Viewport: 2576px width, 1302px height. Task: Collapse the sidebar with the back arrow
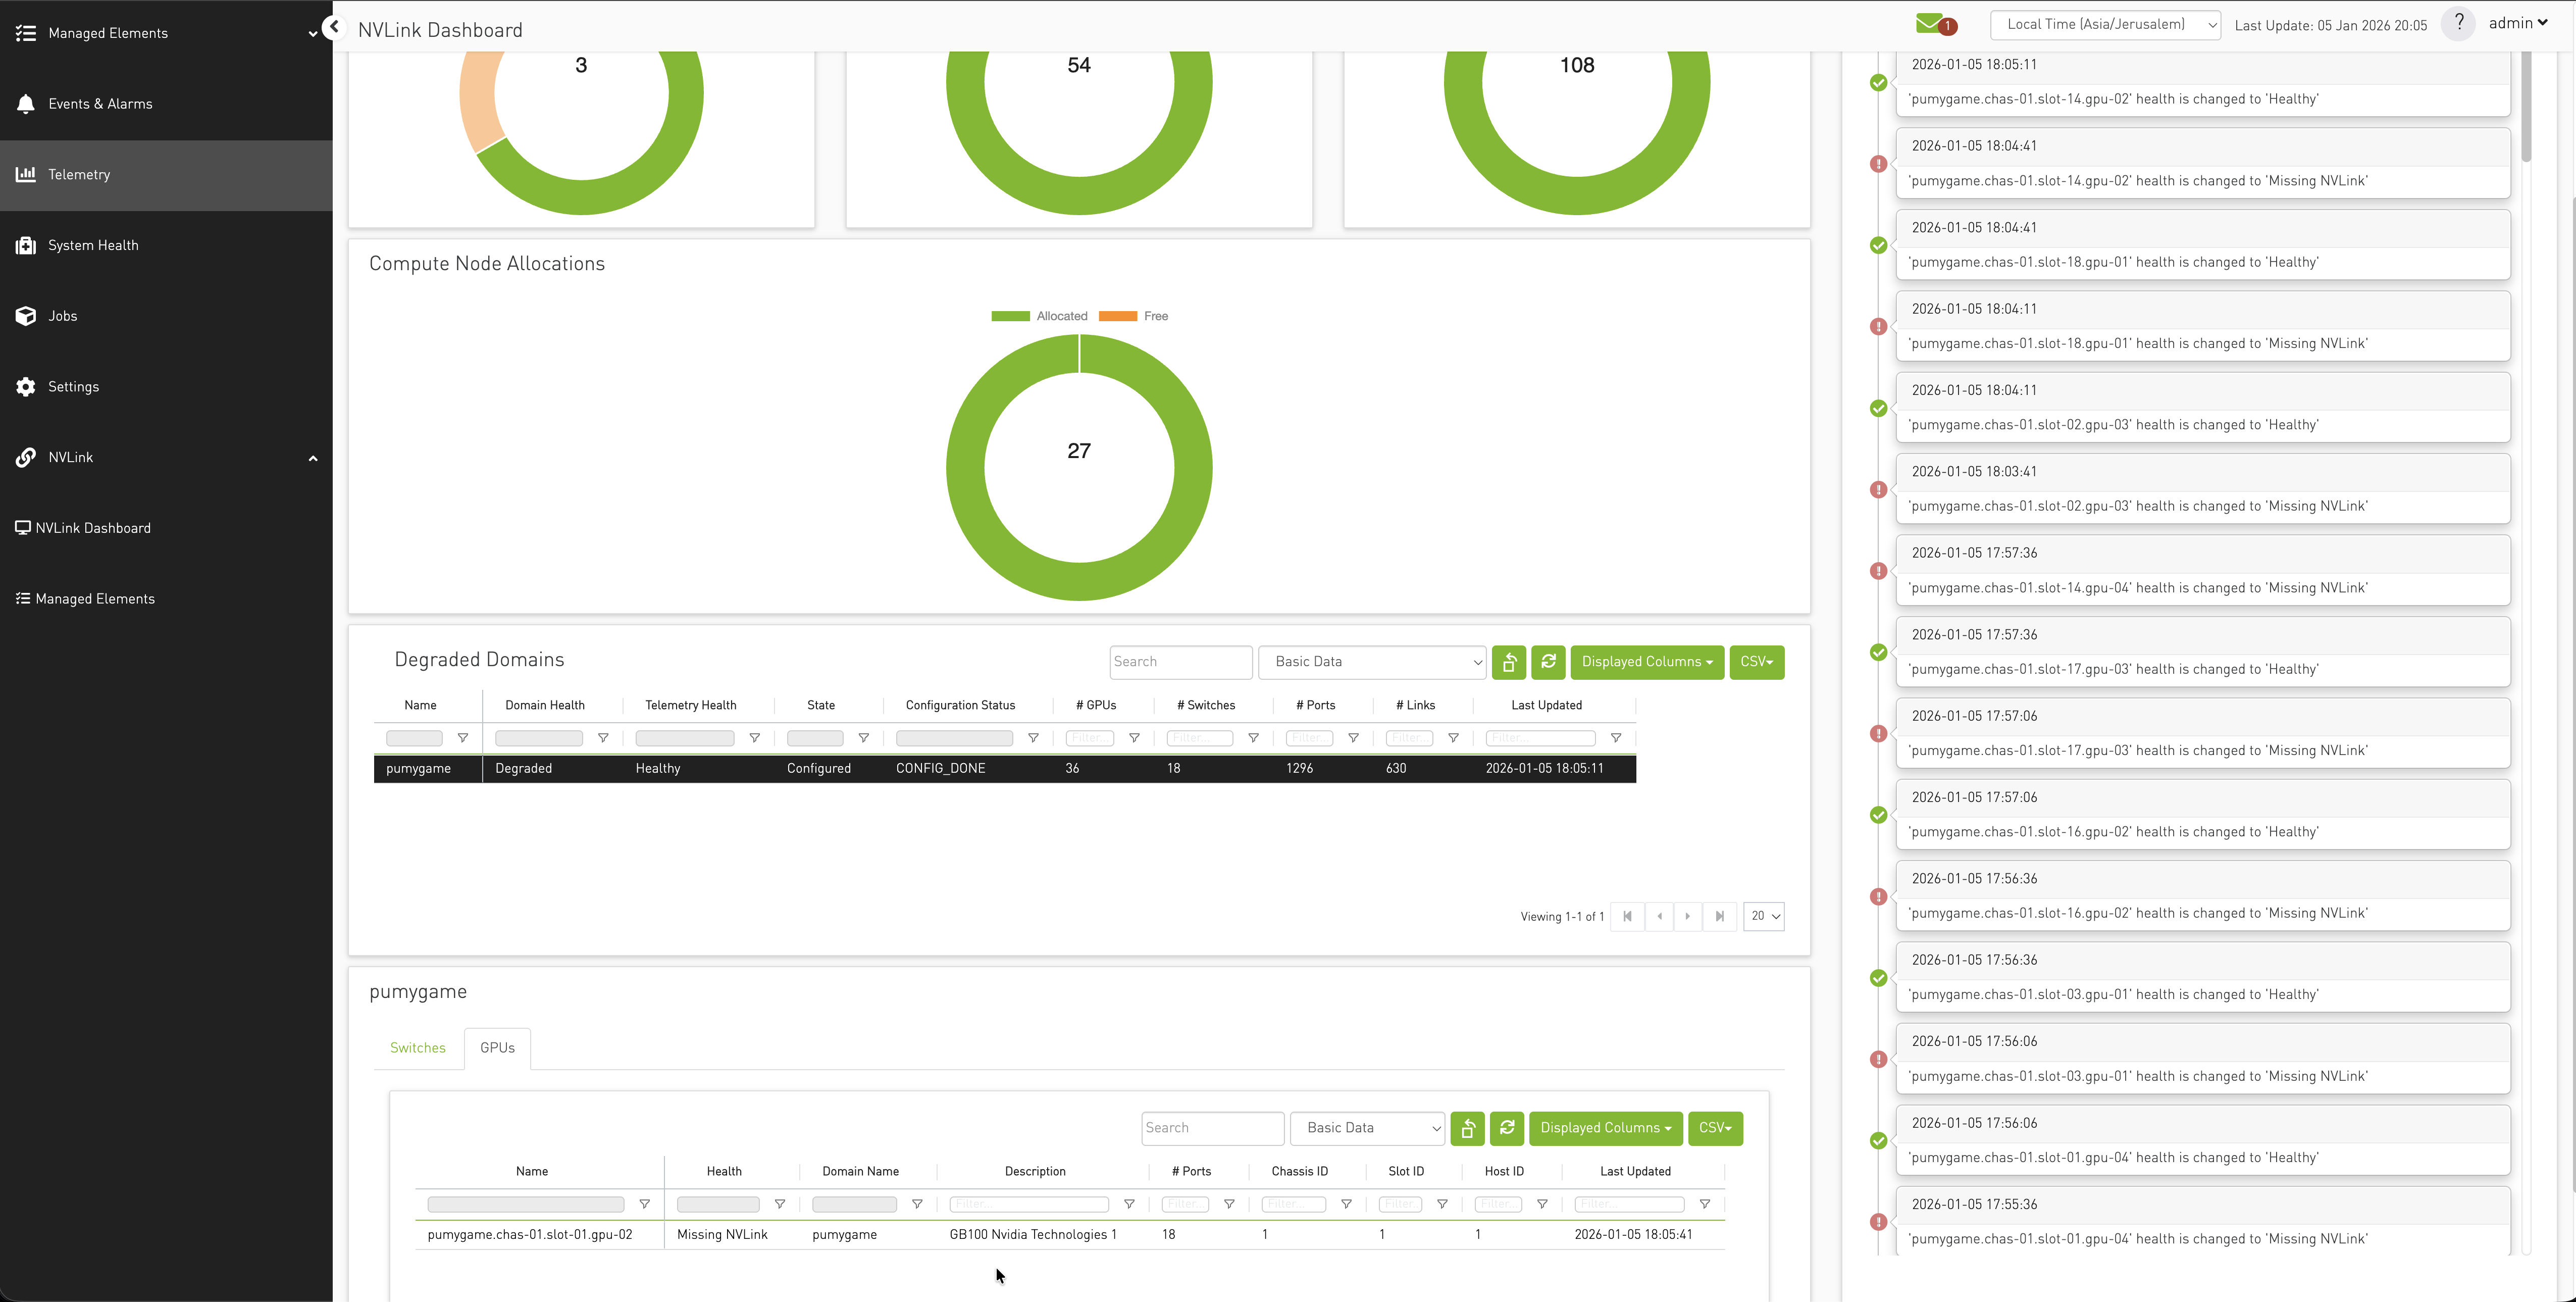click(x=335, y=27)
